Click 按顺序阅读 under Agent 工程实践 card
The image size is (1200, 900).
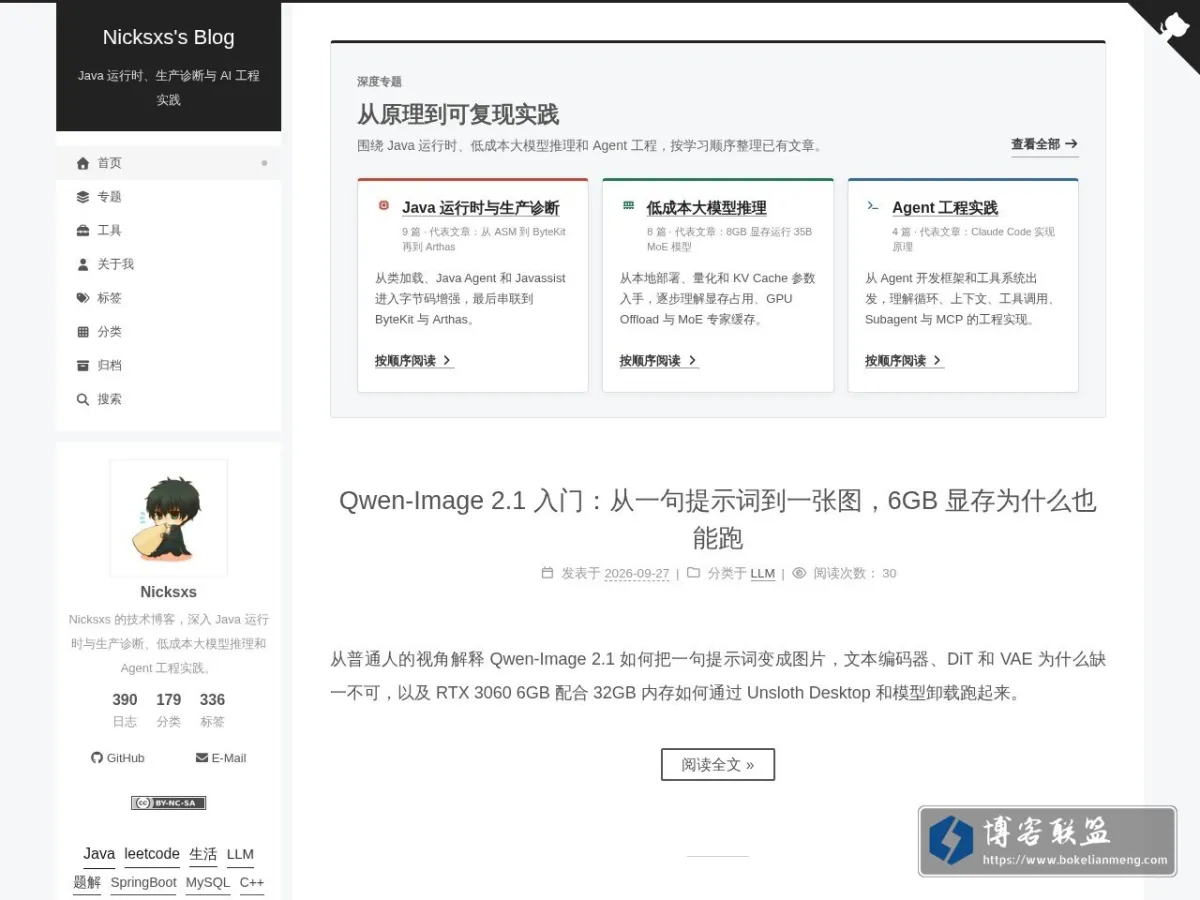coord(904,361)
